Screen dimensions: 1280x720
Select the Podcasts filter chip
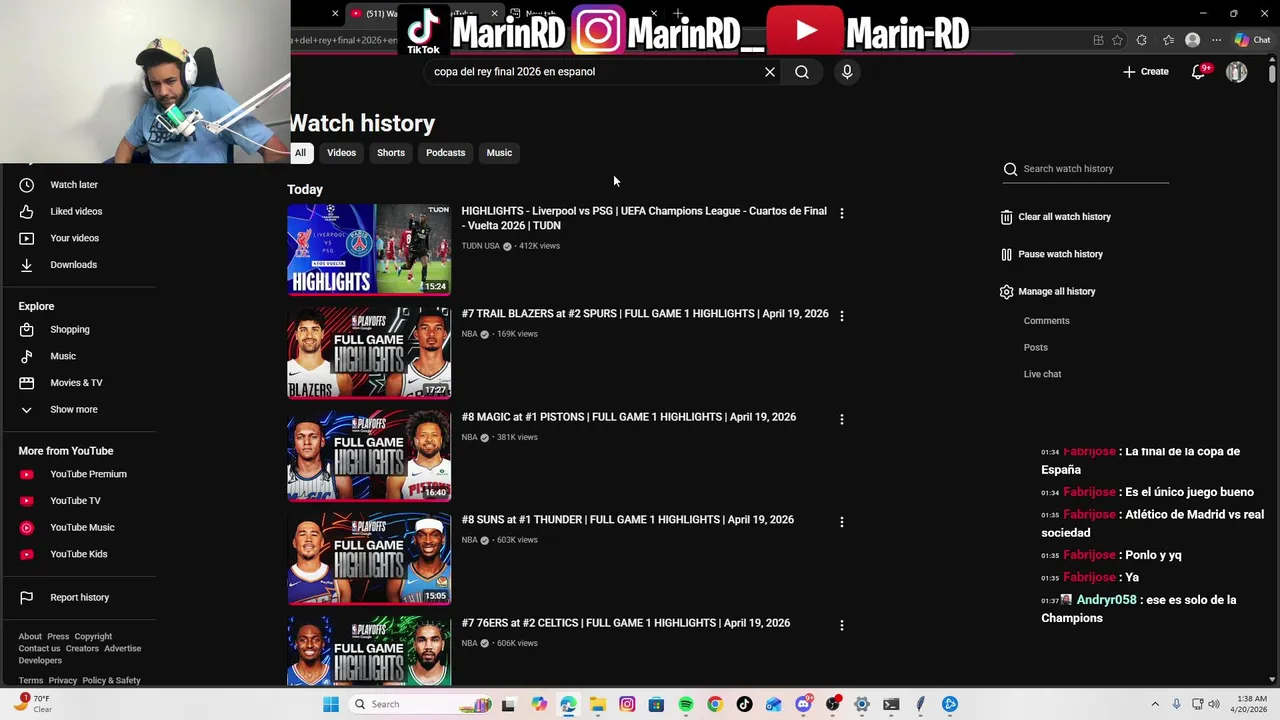(x=445, y=153)
